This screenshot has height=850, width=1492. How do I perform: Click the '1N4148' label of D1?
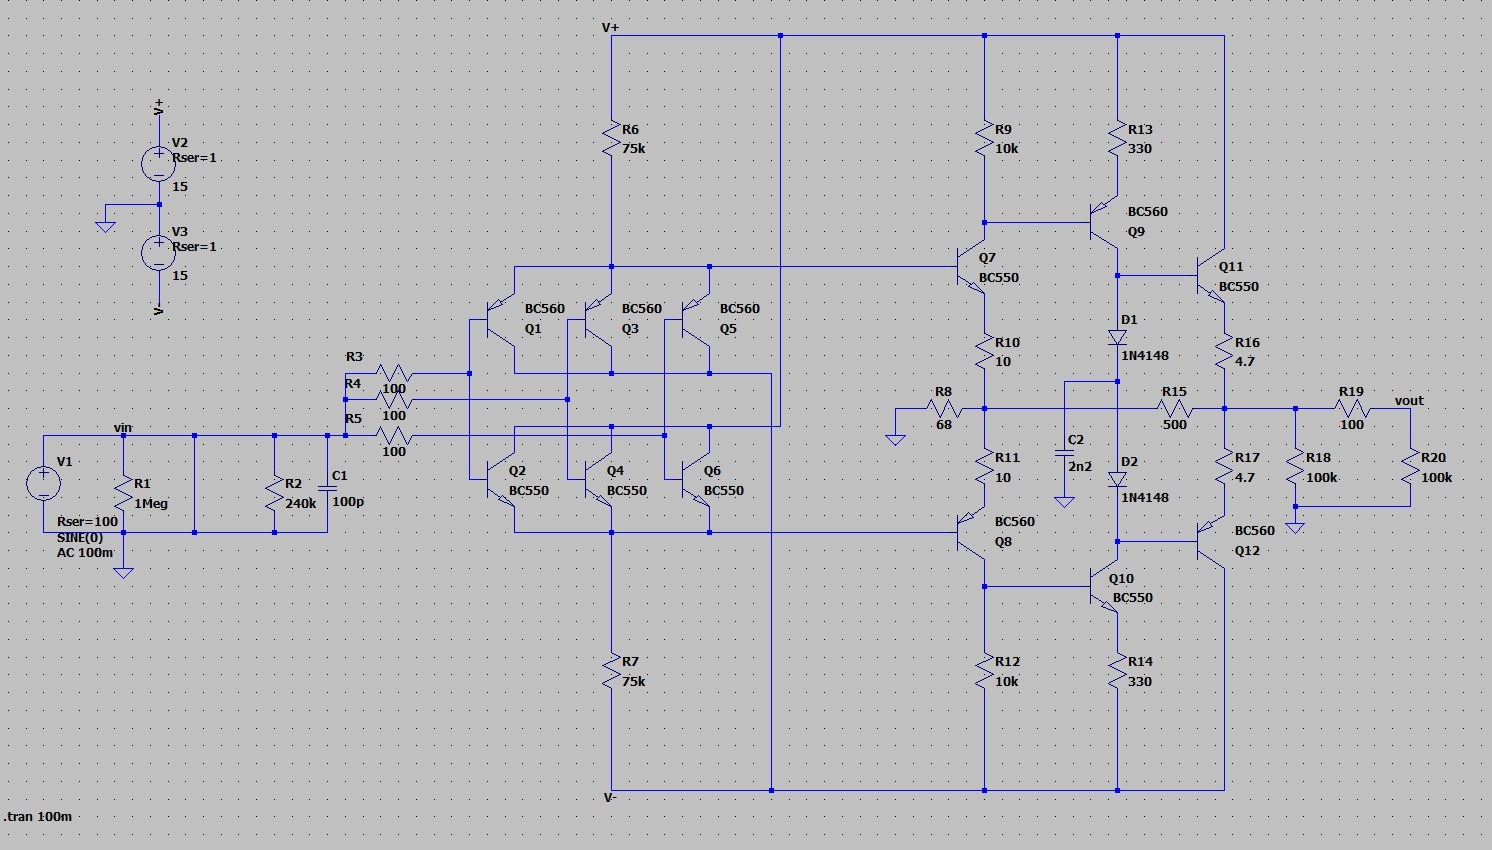[x=1145, y=355]
